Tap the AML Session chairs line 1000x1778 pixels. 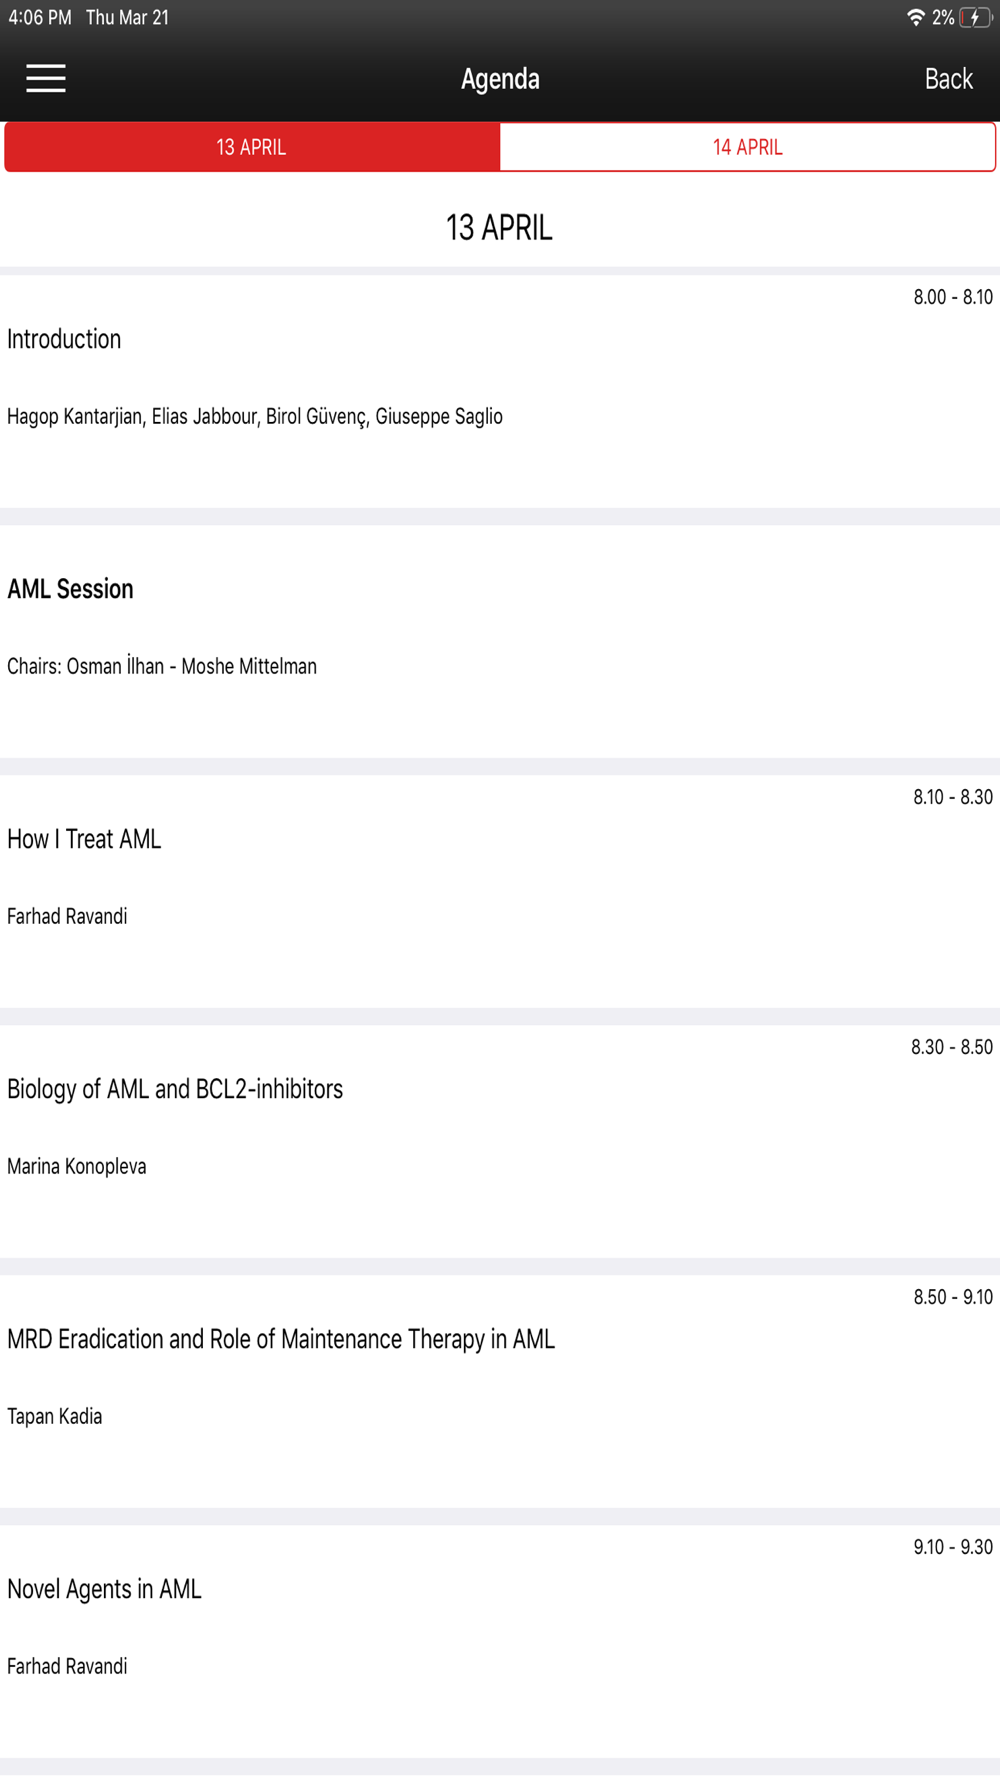pyautogui.click(x=162, y=666)
